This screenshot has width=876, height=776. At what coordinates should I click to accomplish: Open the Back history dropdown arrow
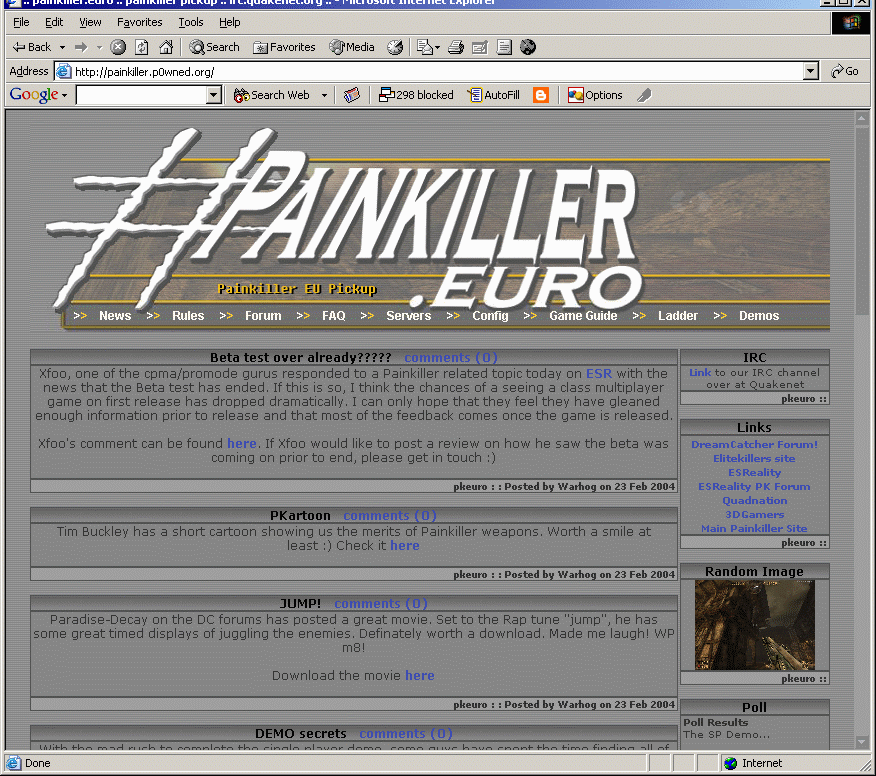pyautogui.click(x=62, y=47)
